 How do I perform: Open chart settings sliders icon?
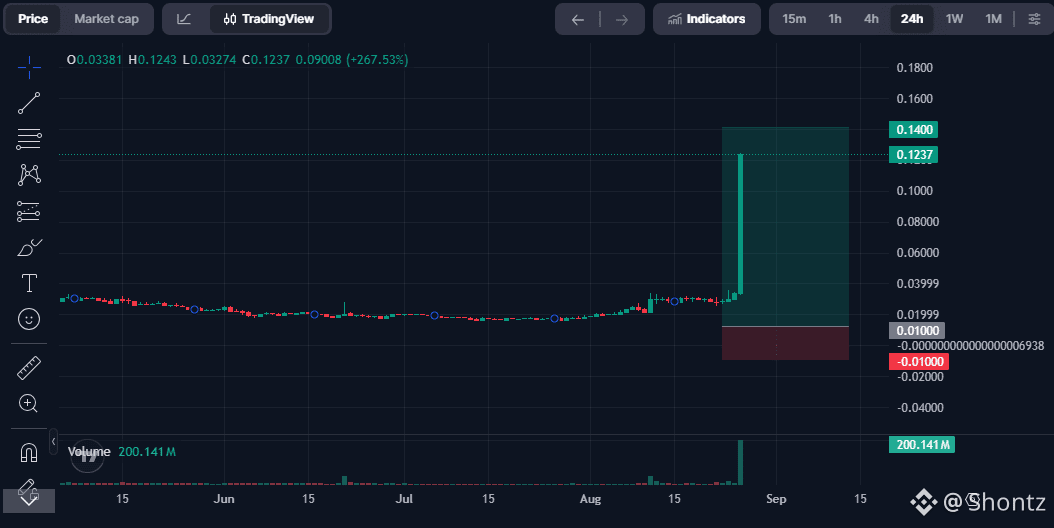pos(1035,19)
